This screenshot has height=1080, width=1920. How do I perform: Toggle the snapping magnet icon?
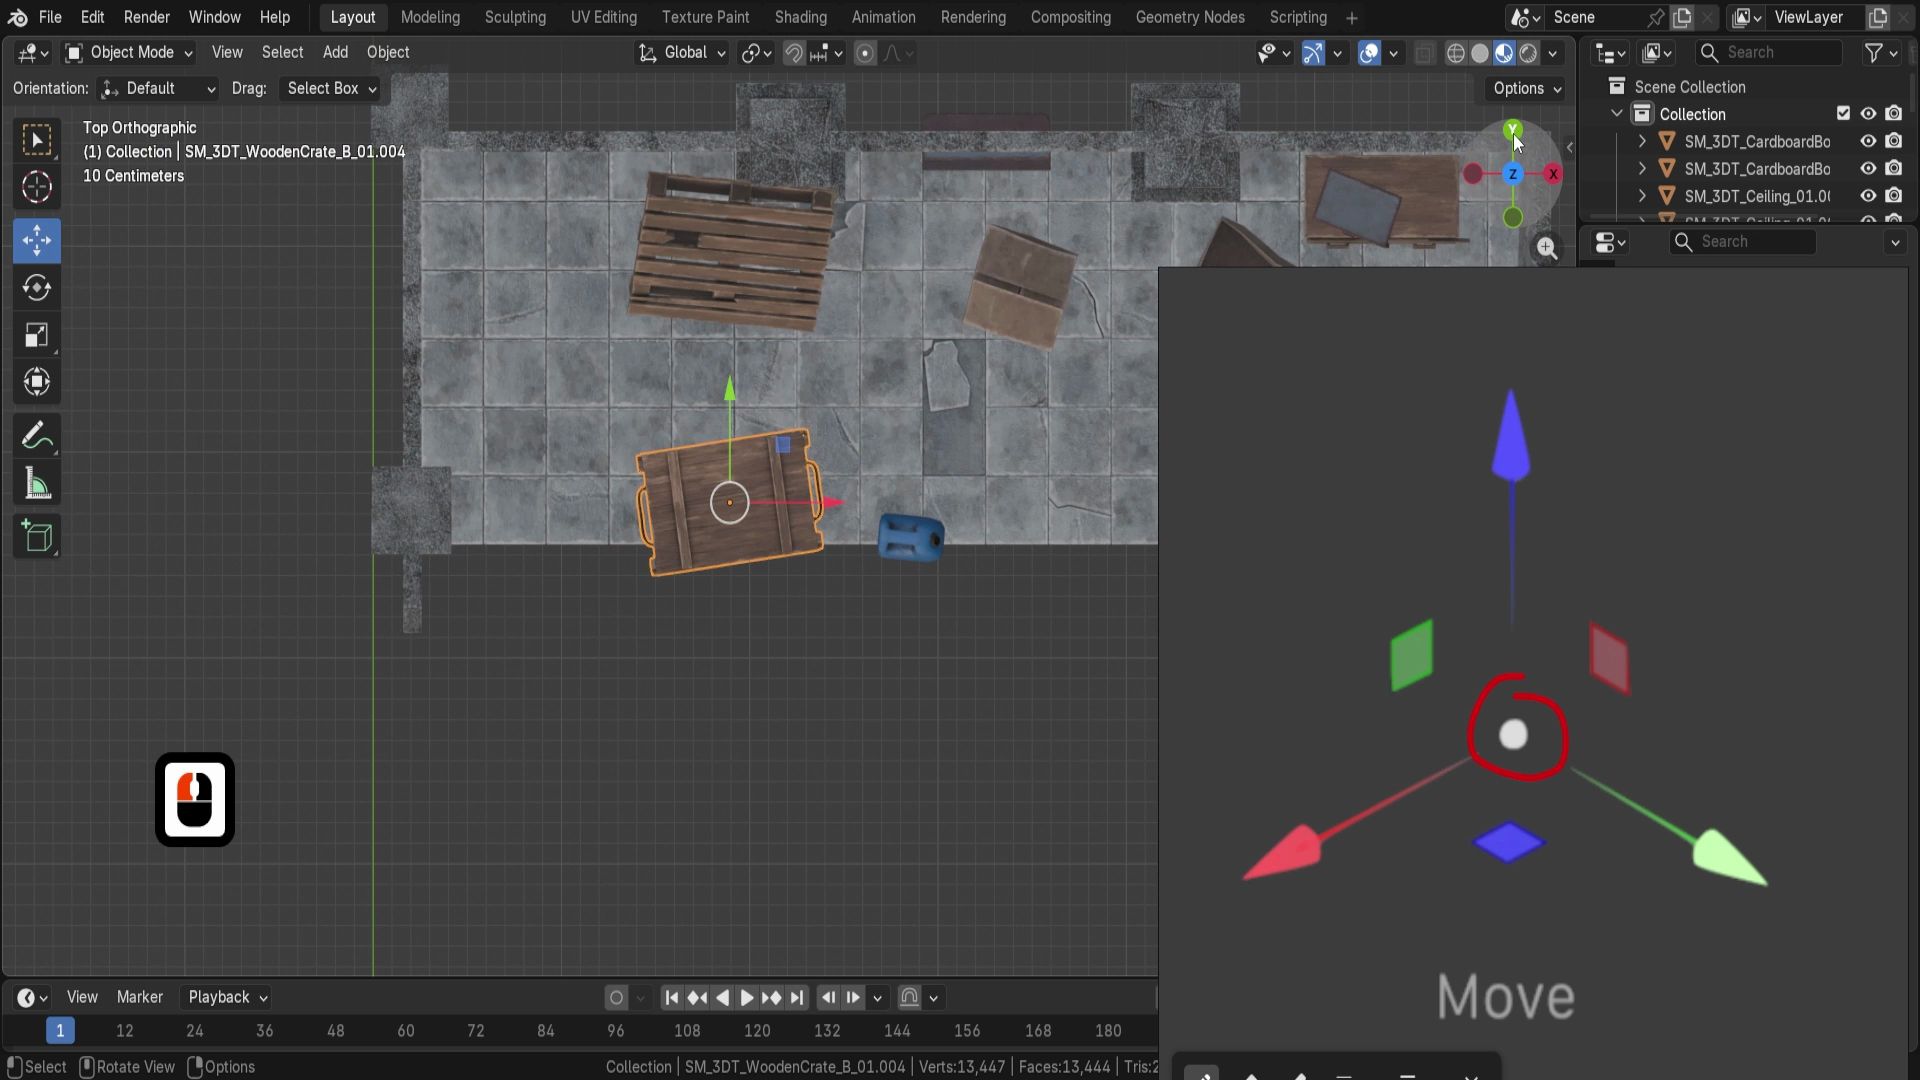[793, 53]
